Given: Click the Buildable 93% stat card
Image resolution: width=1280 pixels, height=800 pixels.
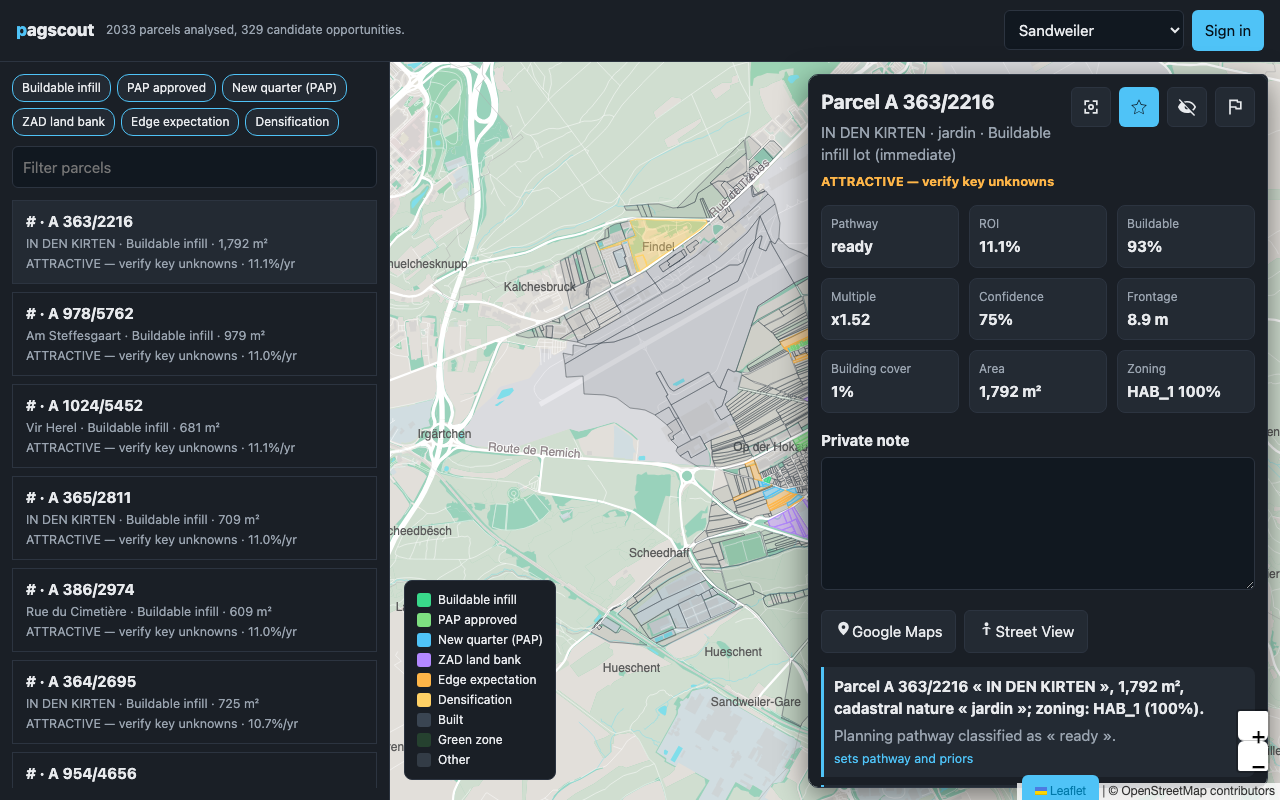Looking at the screenshot, I should click(1186, 236).
